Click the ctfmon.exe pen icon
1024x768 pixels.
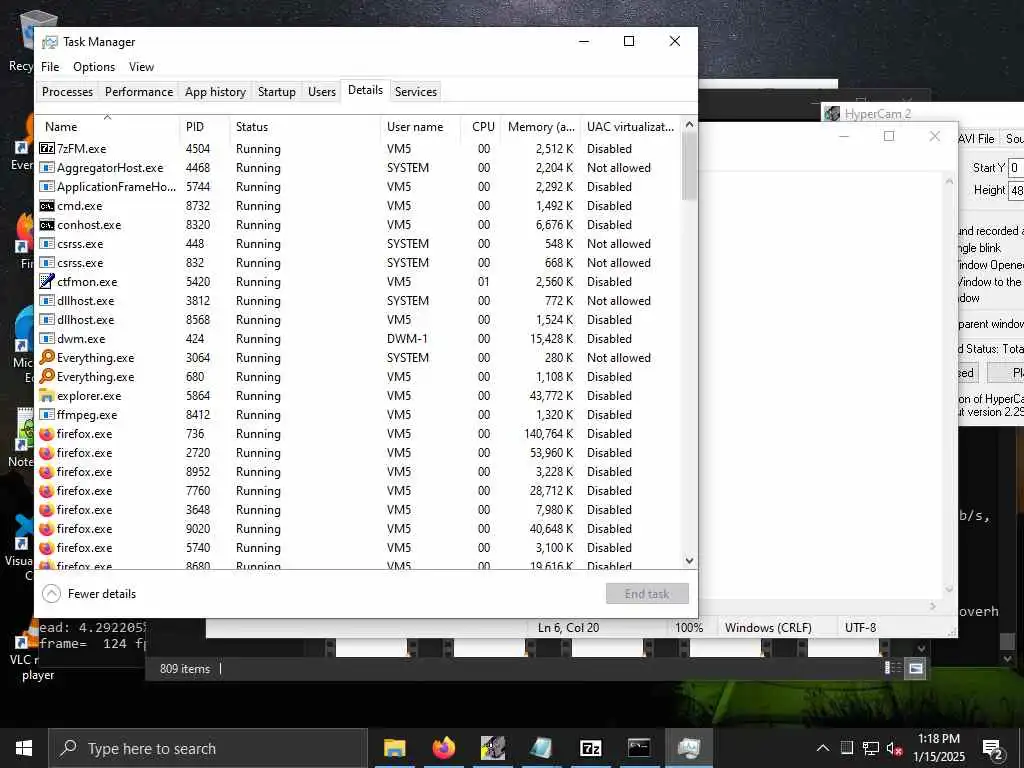click(x=46, y=281)
